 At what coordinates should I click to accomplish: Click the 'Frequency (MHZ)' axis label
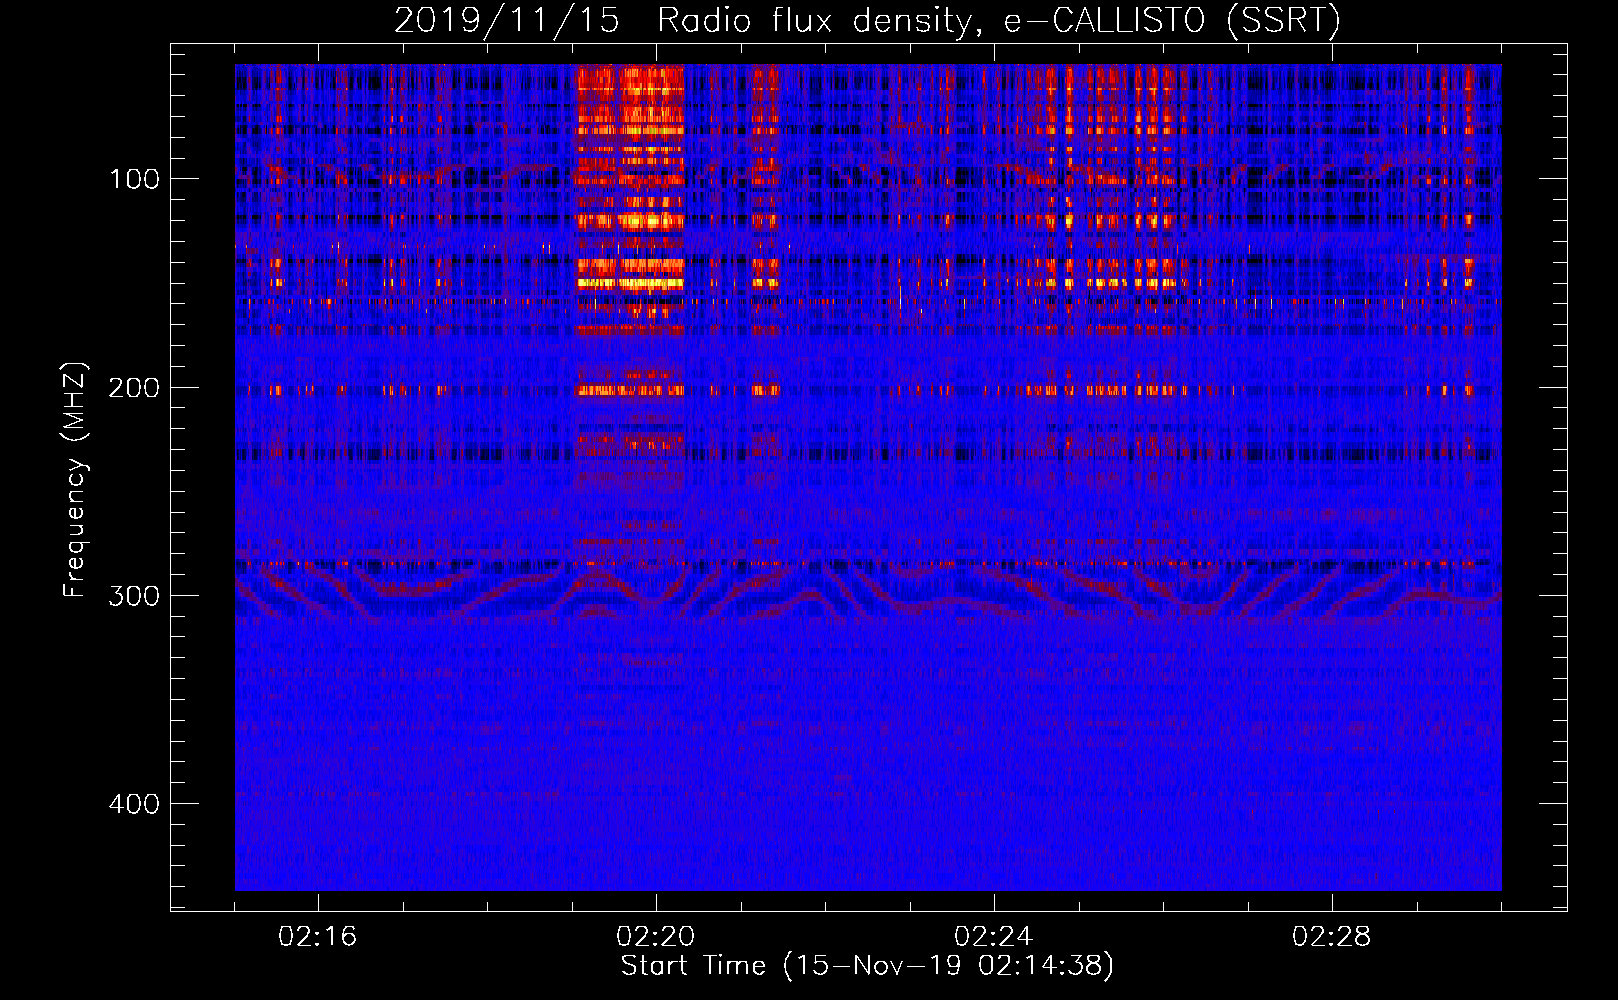tap(75, 479)
